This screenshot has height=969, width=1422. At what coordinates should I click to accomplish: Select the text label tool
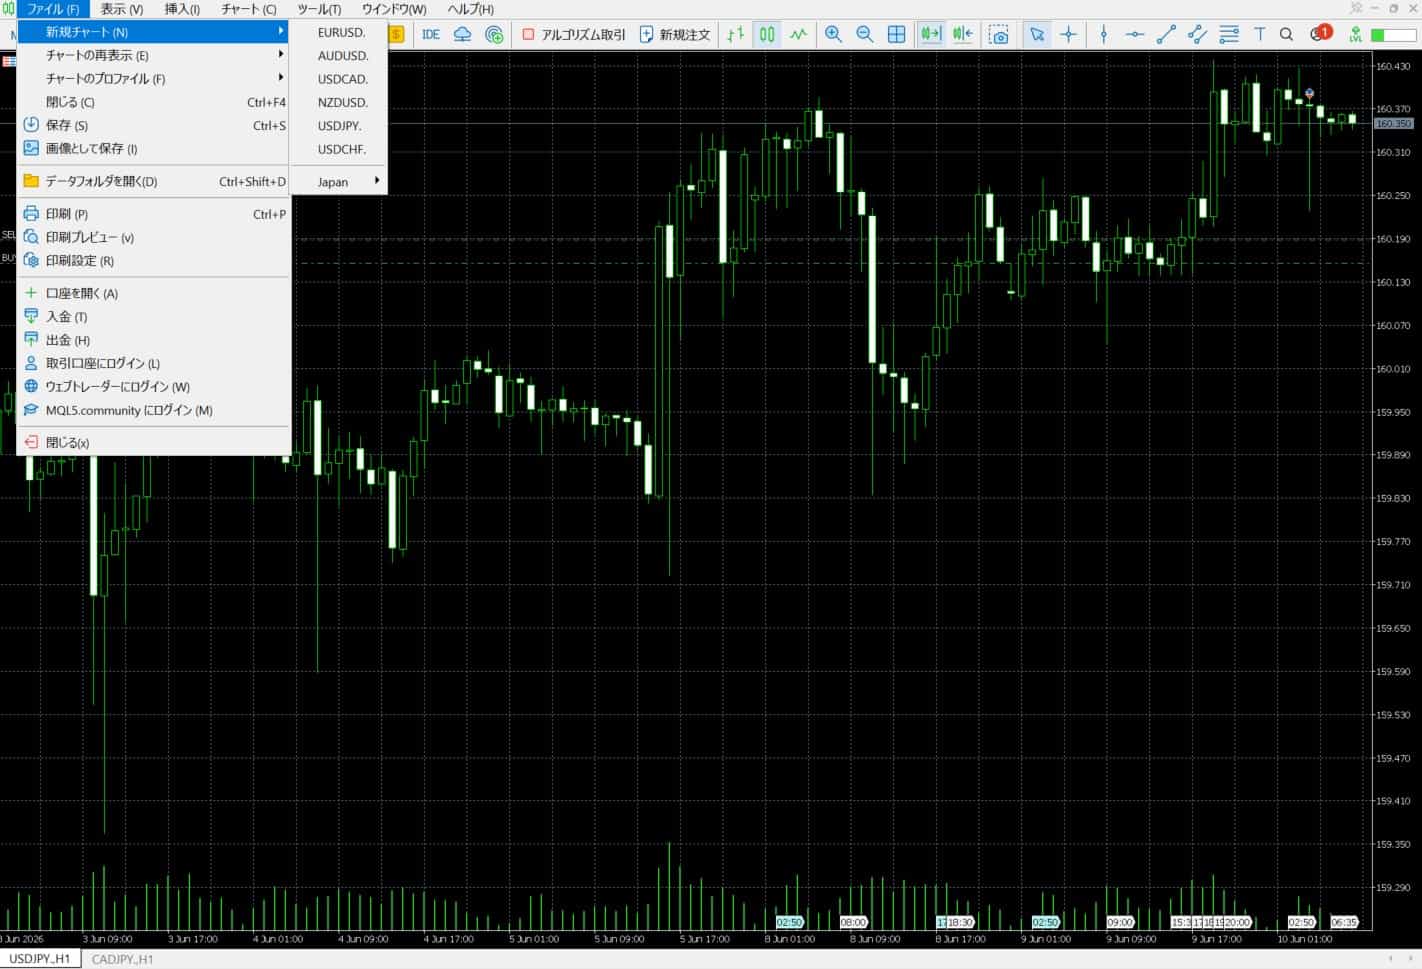[x=1259, y=34]
